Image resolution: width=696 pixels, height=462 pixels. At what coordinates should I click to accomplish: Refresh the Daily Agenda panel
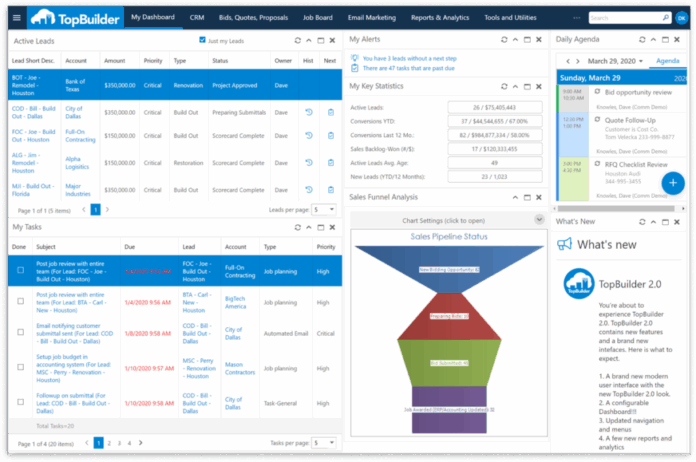click(x=642, y=39)
